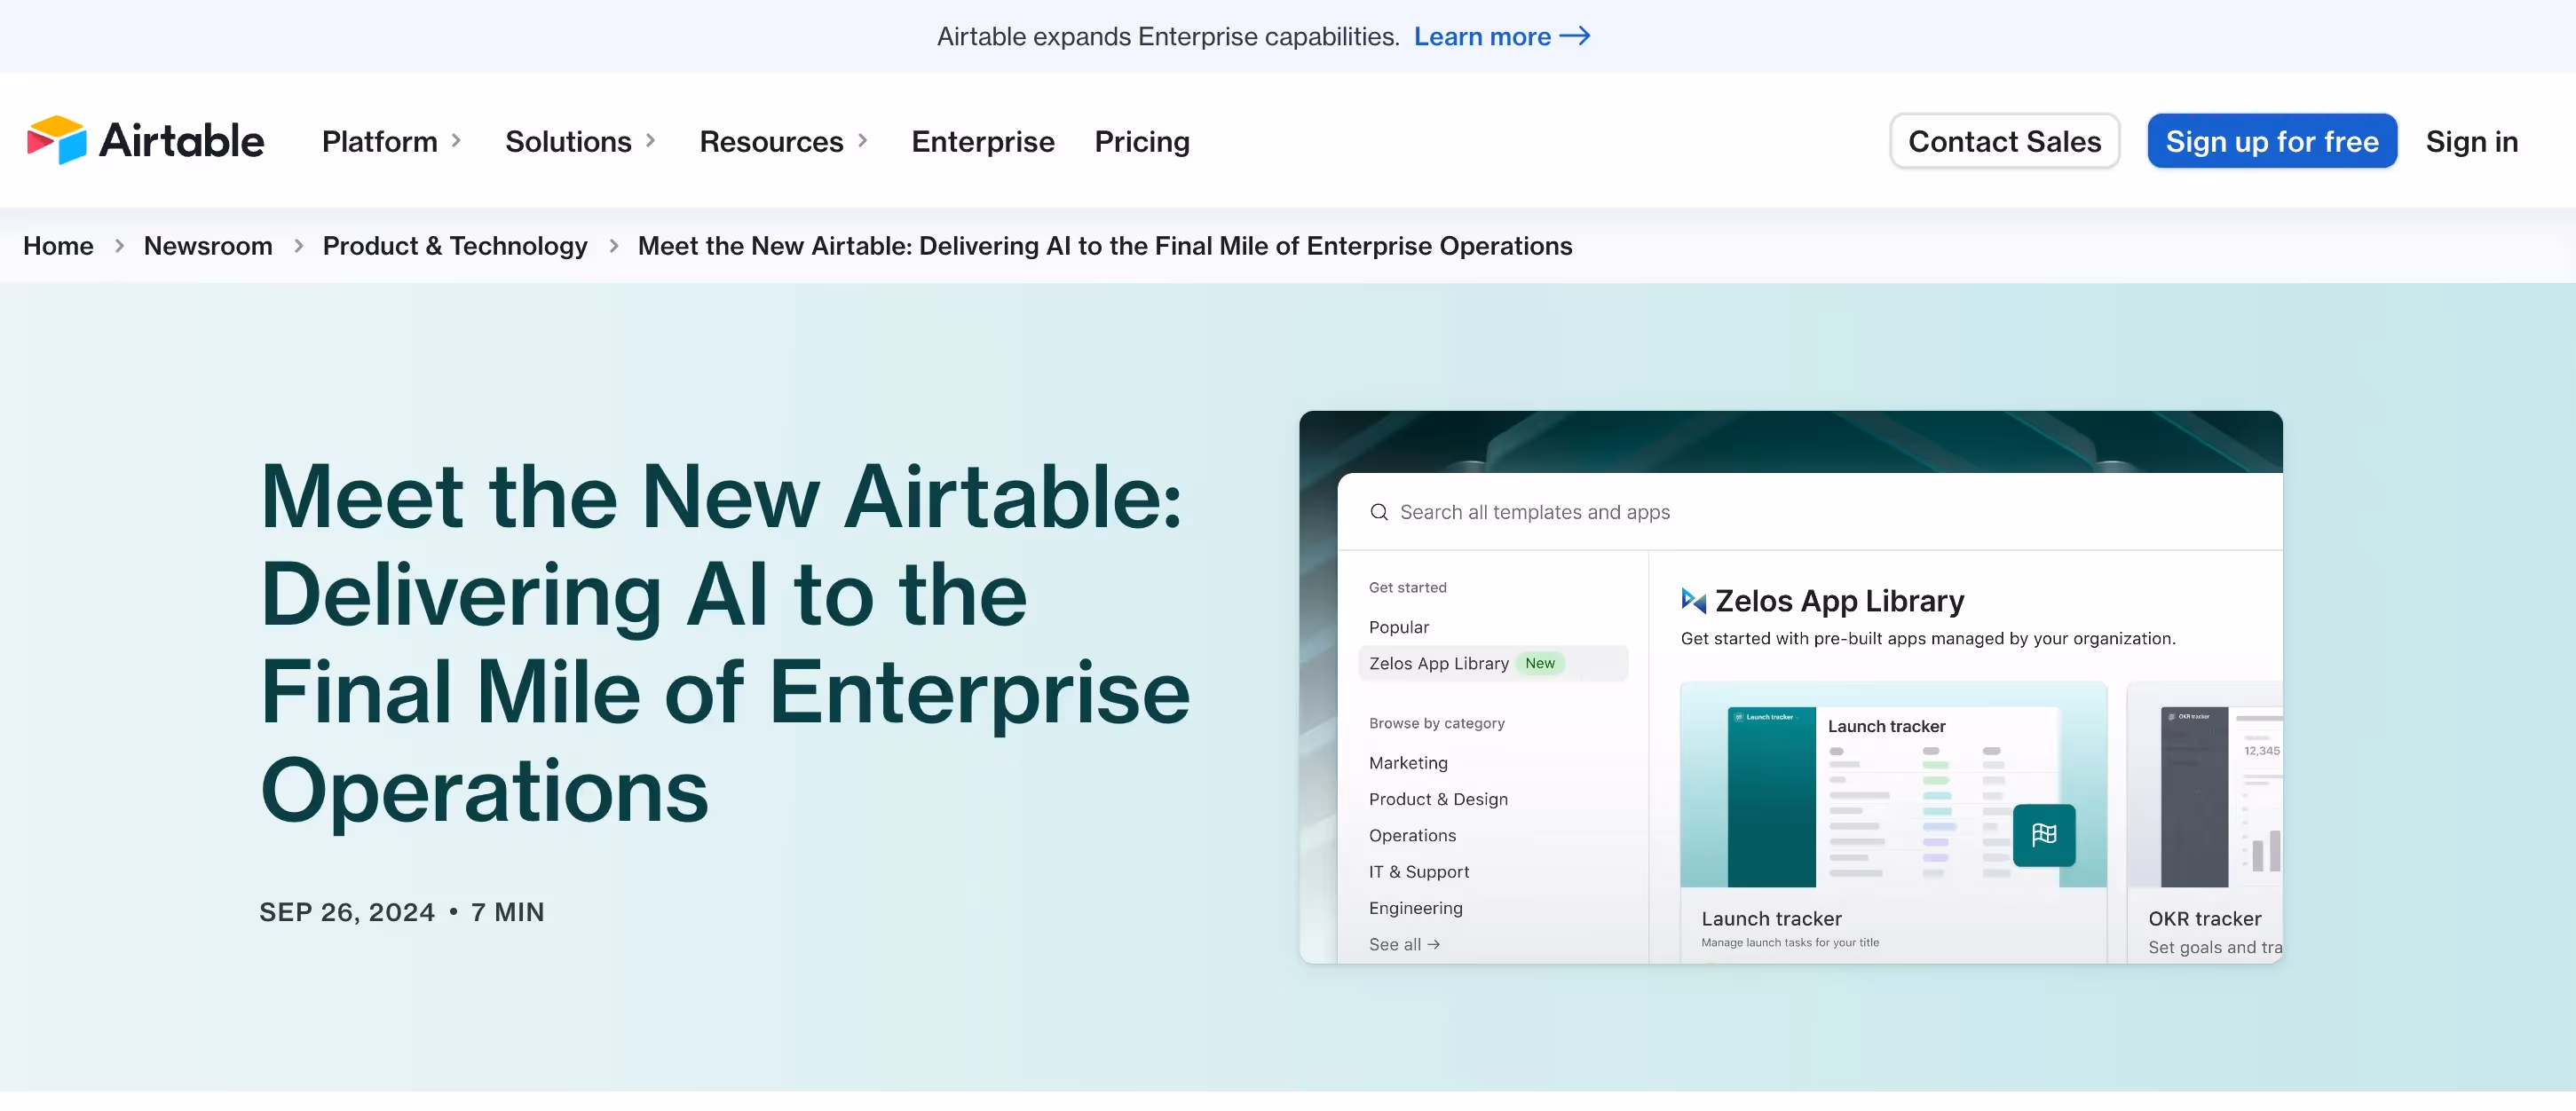The image size is (2576, 1111).
Task: Click the article title breadcrumb
Action: 1104,246
